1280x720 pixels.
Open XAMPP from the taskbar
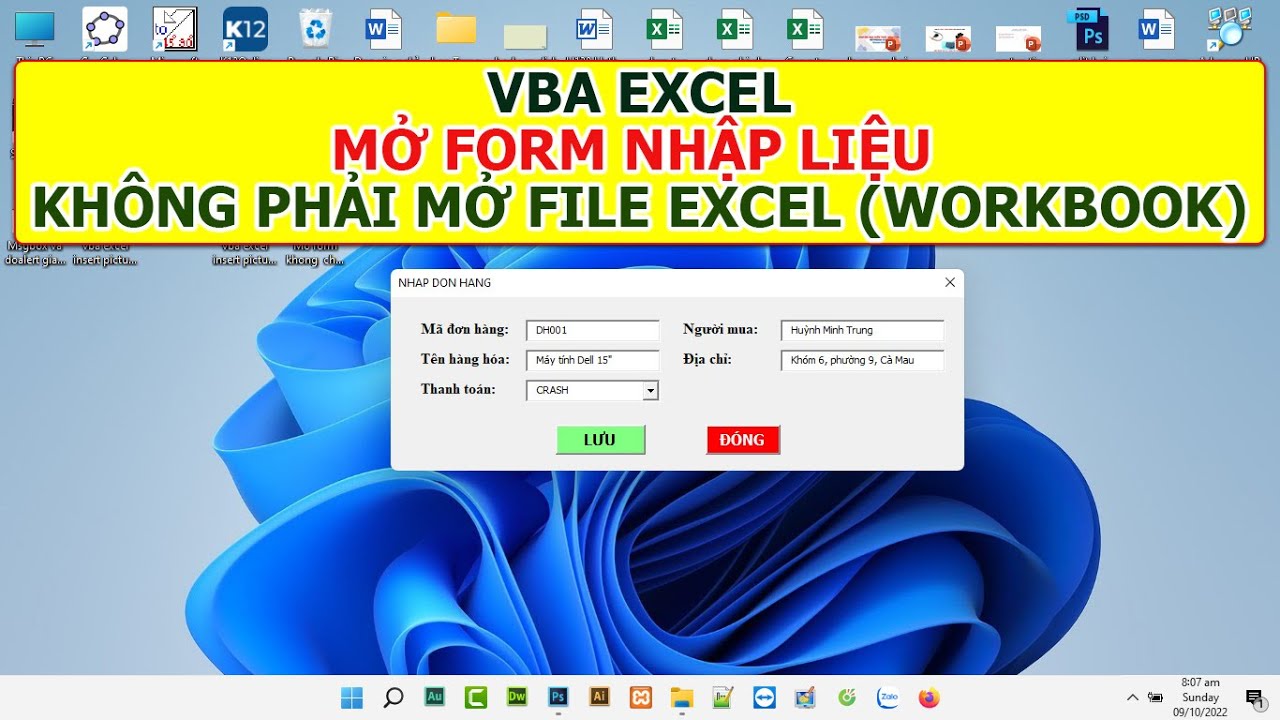tap(640, 697)
